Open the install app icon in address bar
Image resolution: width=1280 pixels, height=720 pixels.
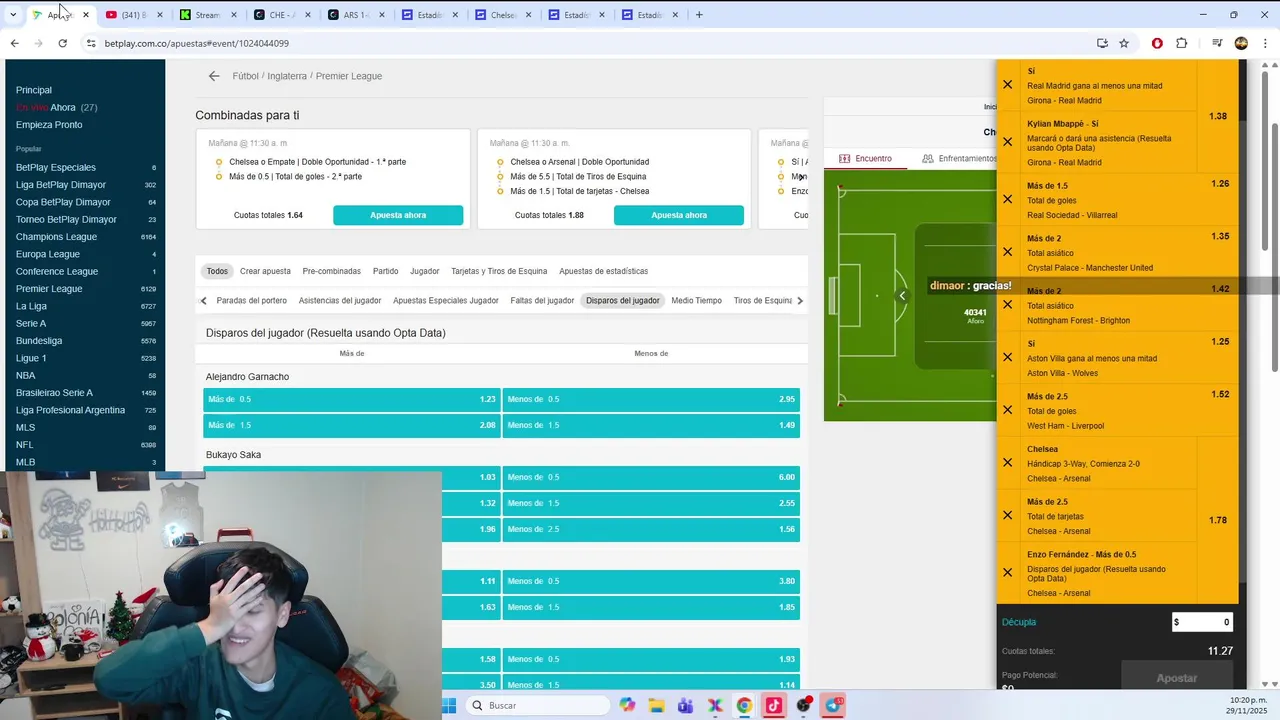[x=1102, y=43]
